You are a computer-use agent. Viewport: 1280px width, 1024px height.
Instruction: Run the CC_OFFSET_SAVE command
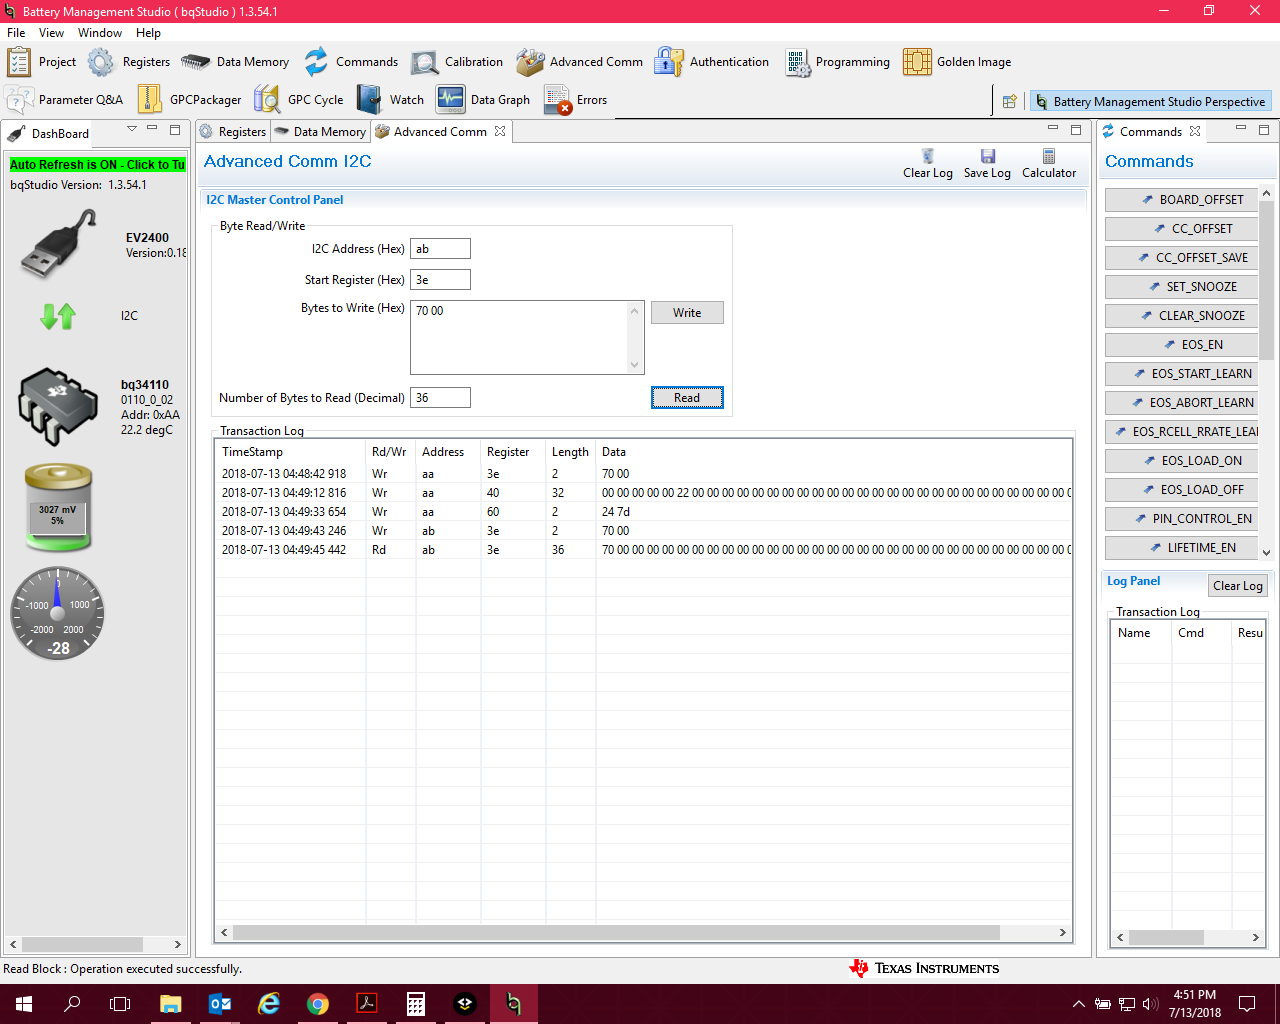1180,258
